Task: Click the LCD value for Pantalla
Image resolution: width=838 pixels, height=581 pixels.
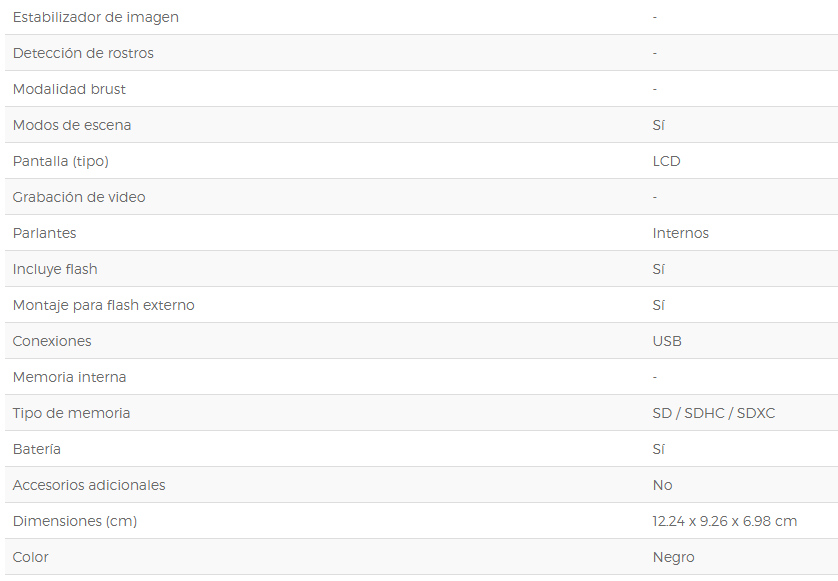Action: point(666,161)
